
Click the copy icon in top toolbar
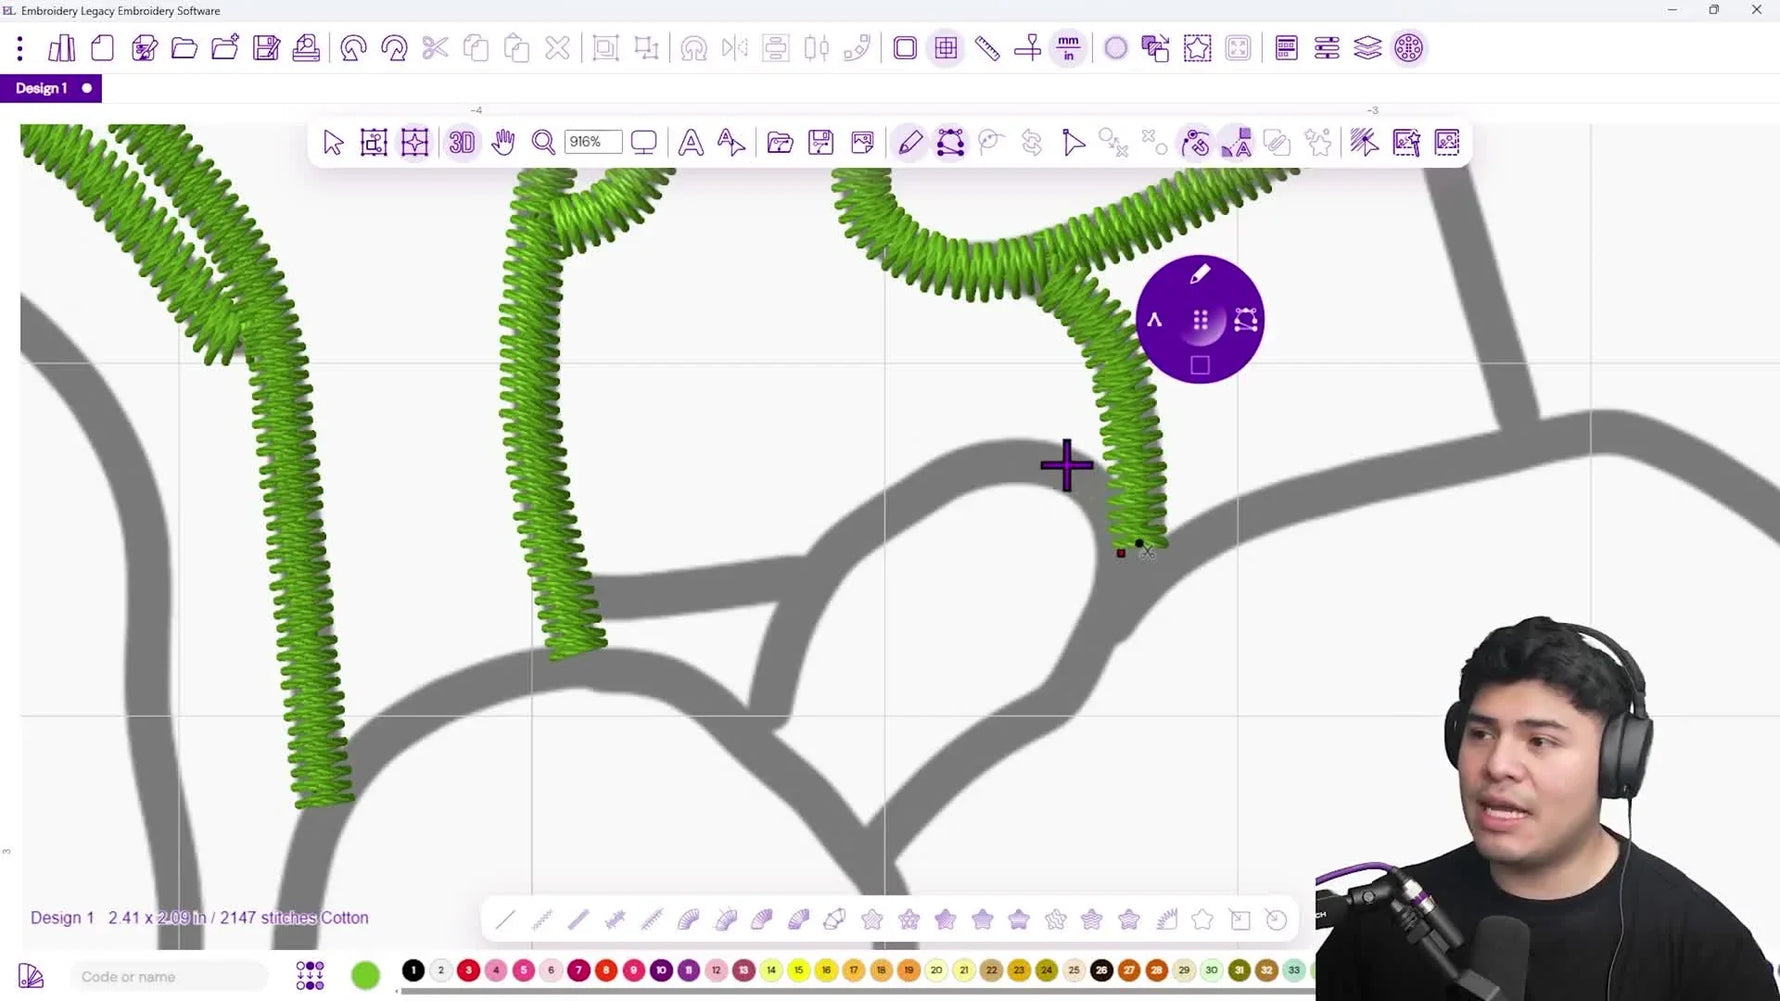[x=476, y=48]
